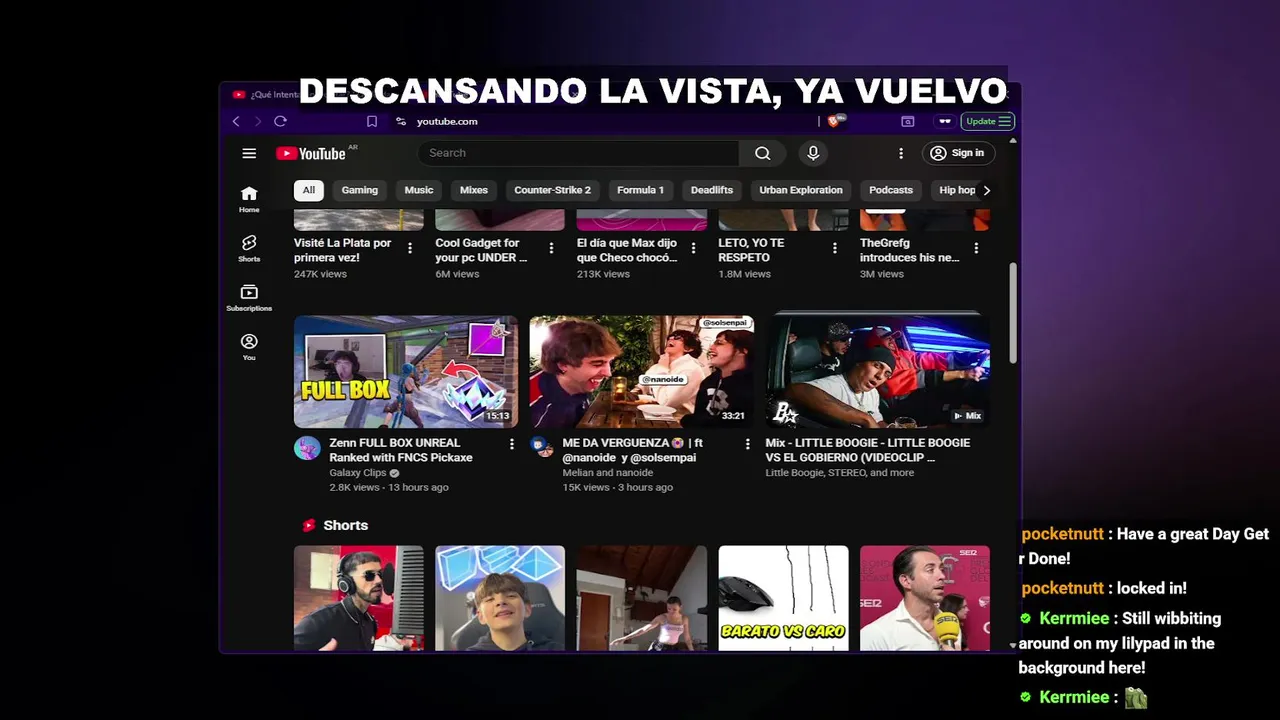Select the All filter chip

308,190
